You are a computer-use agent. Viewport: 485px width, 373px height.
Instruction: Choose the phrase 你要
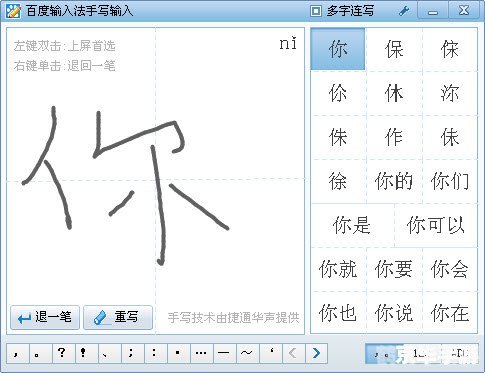(x=394, y=269)
